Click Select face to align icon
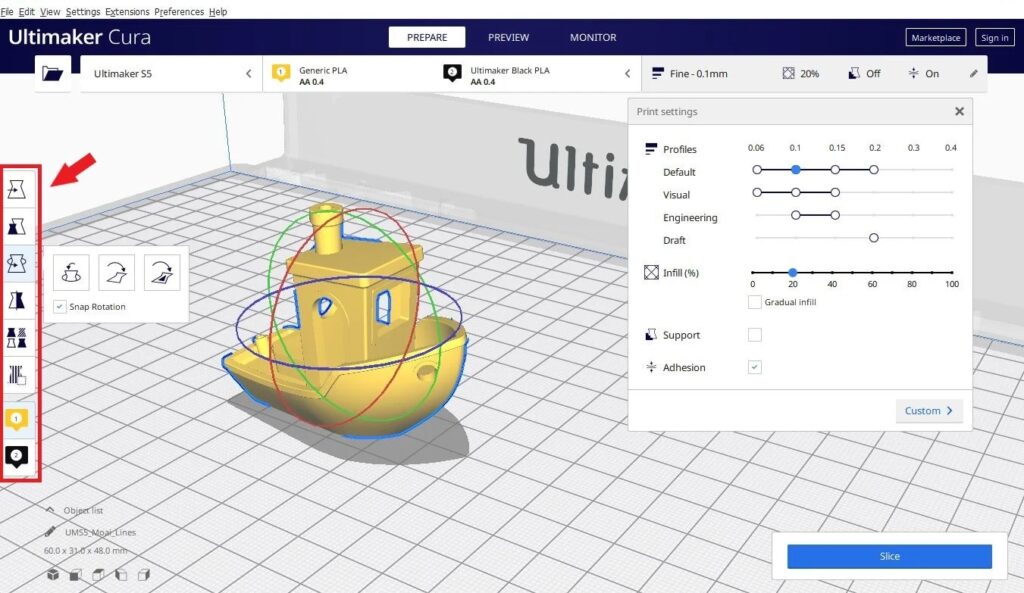This screenshot has height=593, width=1024. 161,272
